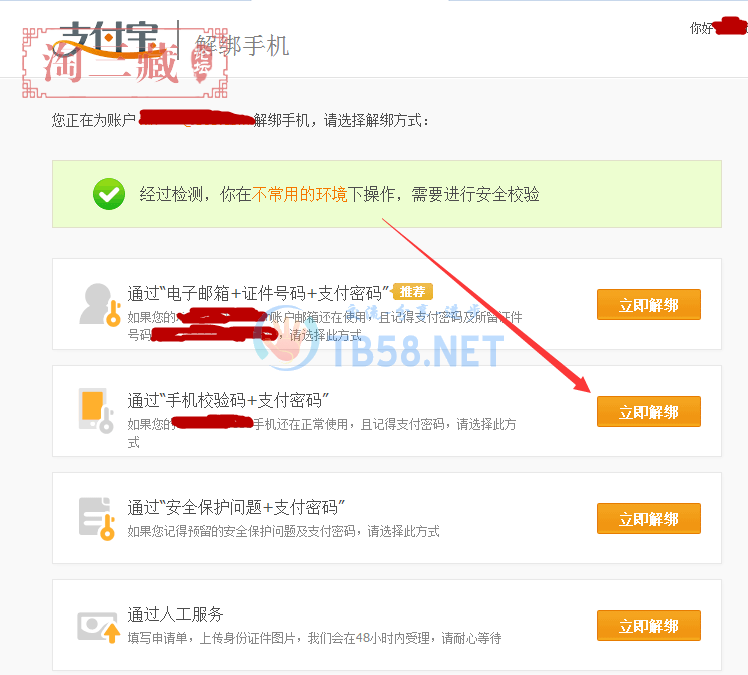Viewport: 748px width, 675px height.
Task: Click the 解绑手机 page title
Action: [242, 46]
